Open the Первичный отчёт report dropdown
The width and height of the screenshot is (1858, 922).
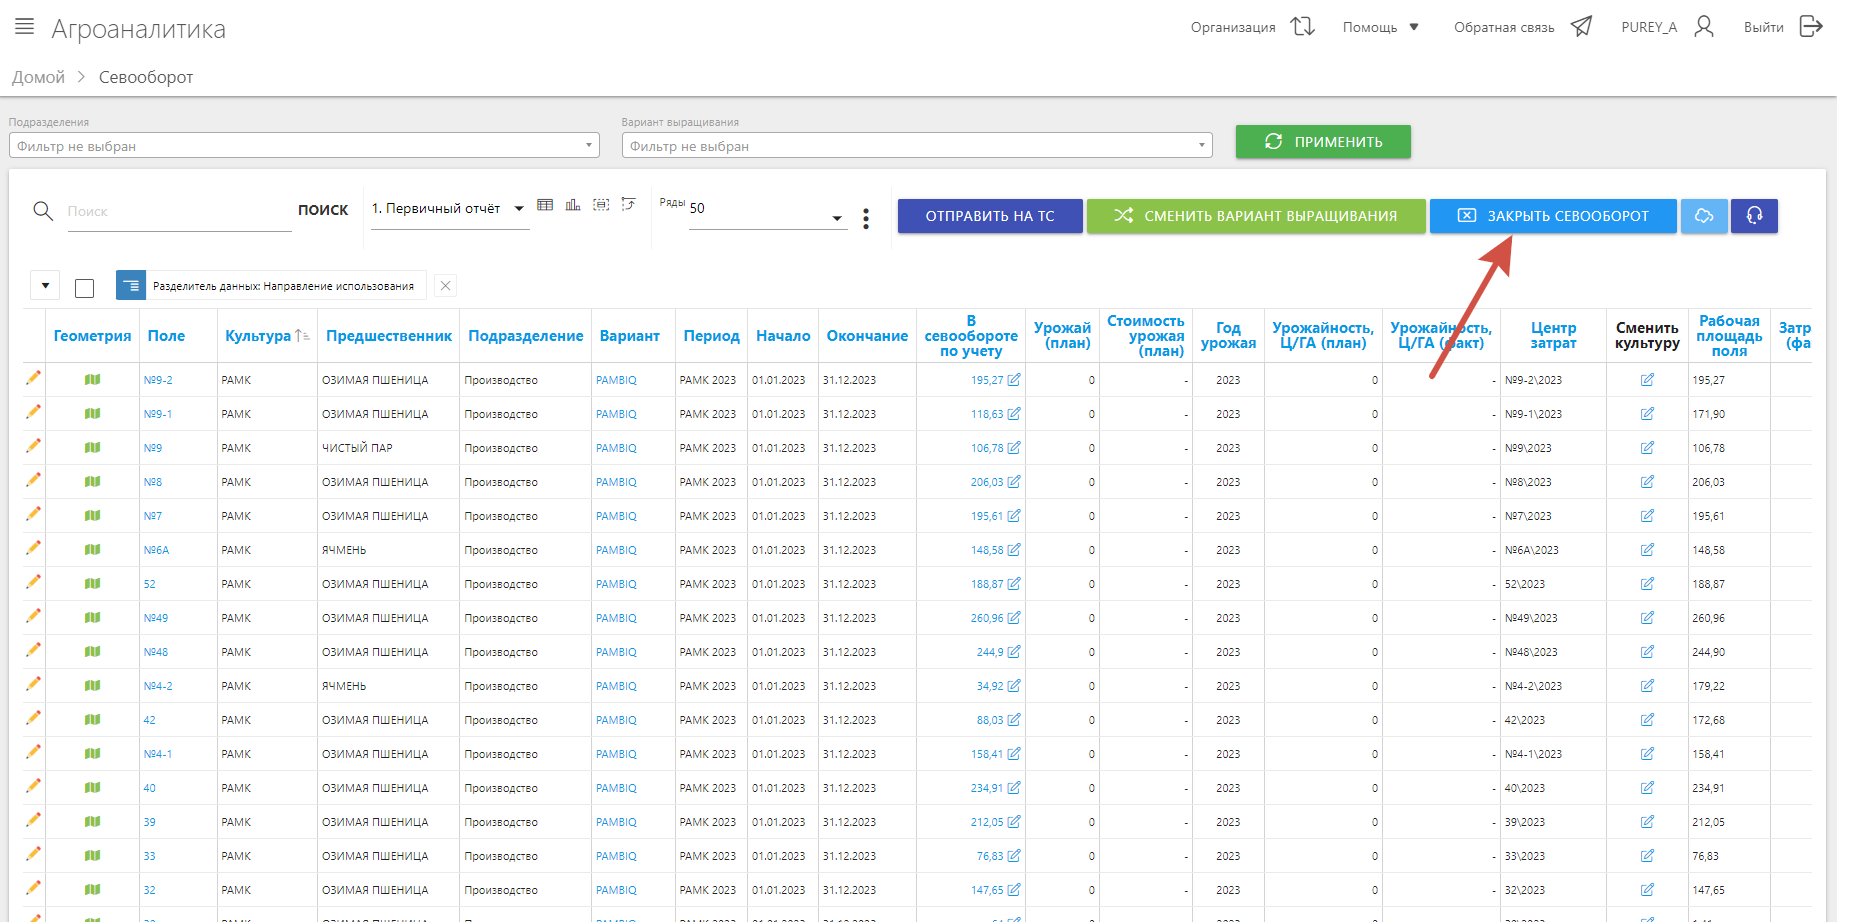(449, 209)
